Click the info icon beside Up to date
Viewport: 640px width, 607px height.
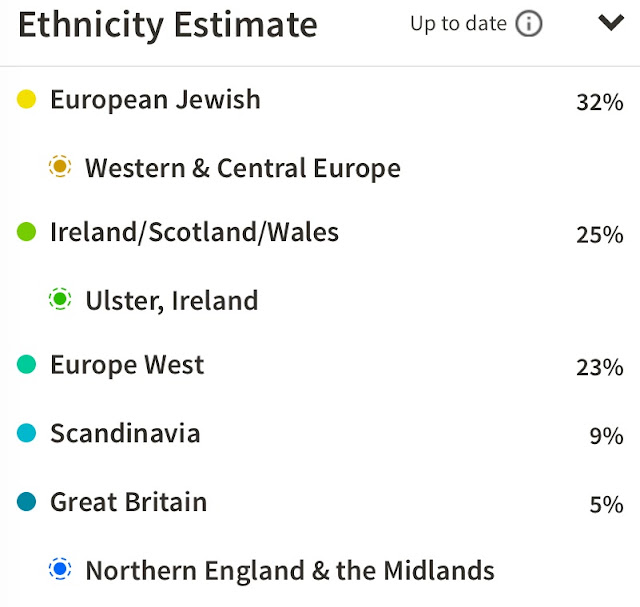(529, 24)
